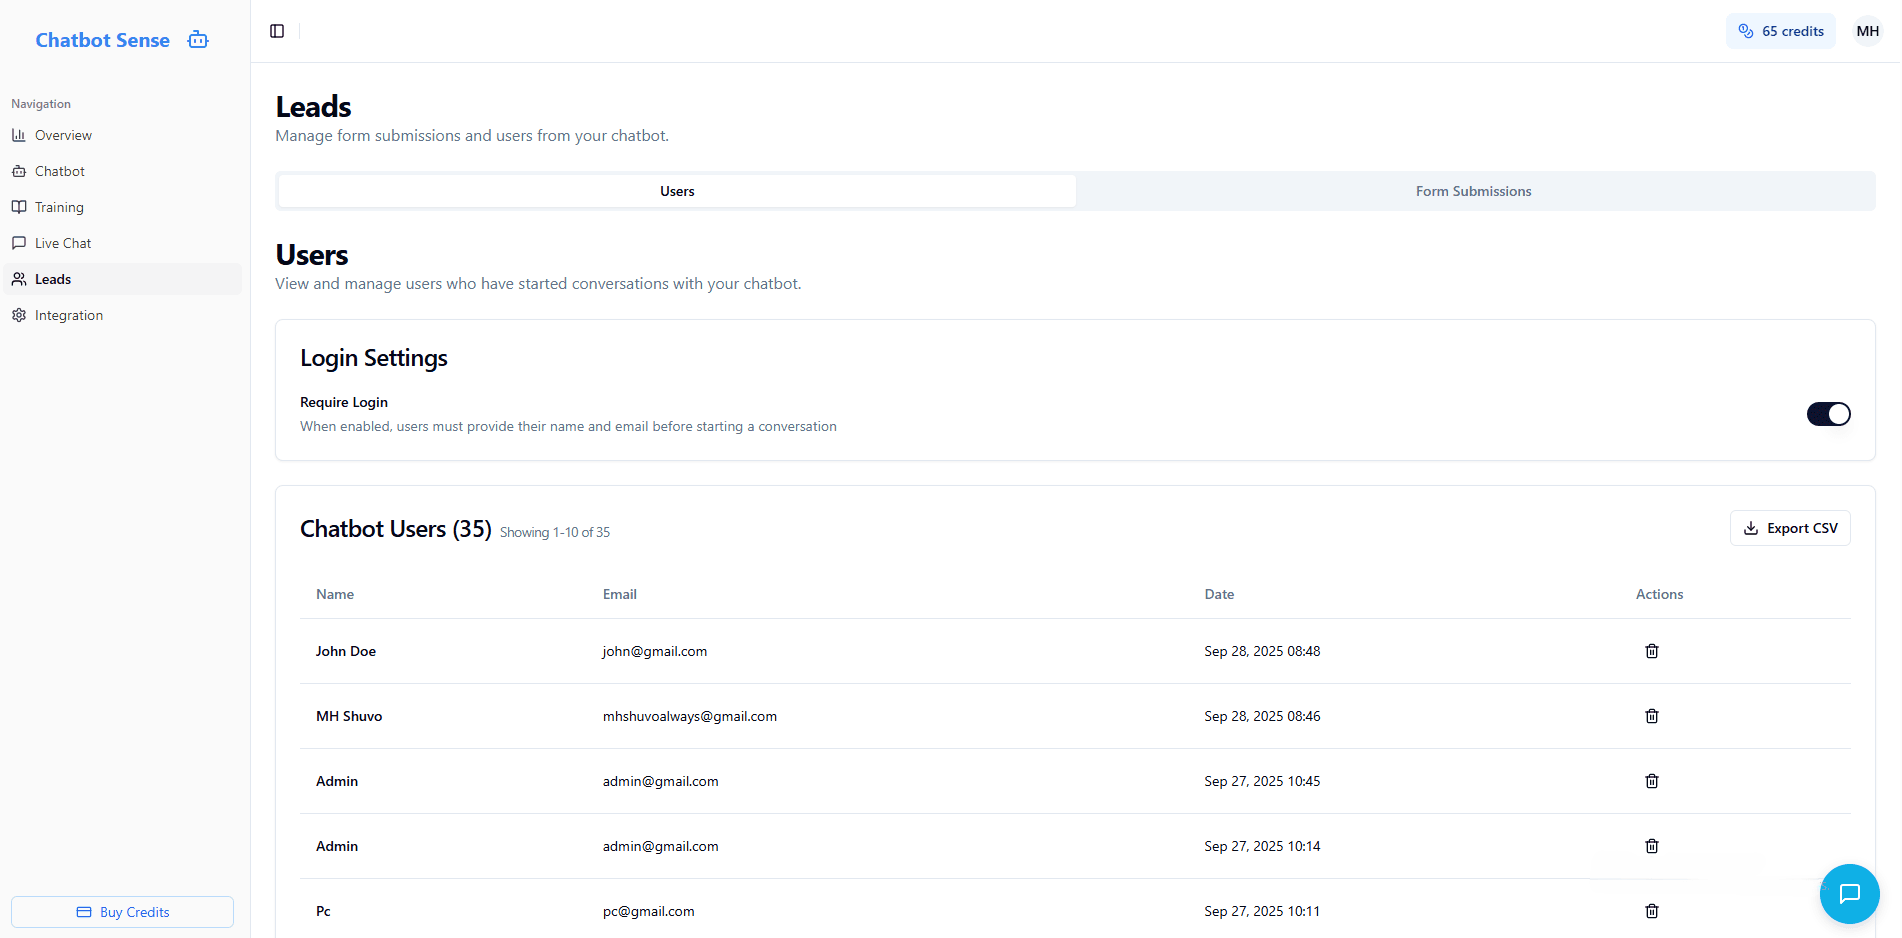Switch to the Form Submissions tab

point(1473,191)
